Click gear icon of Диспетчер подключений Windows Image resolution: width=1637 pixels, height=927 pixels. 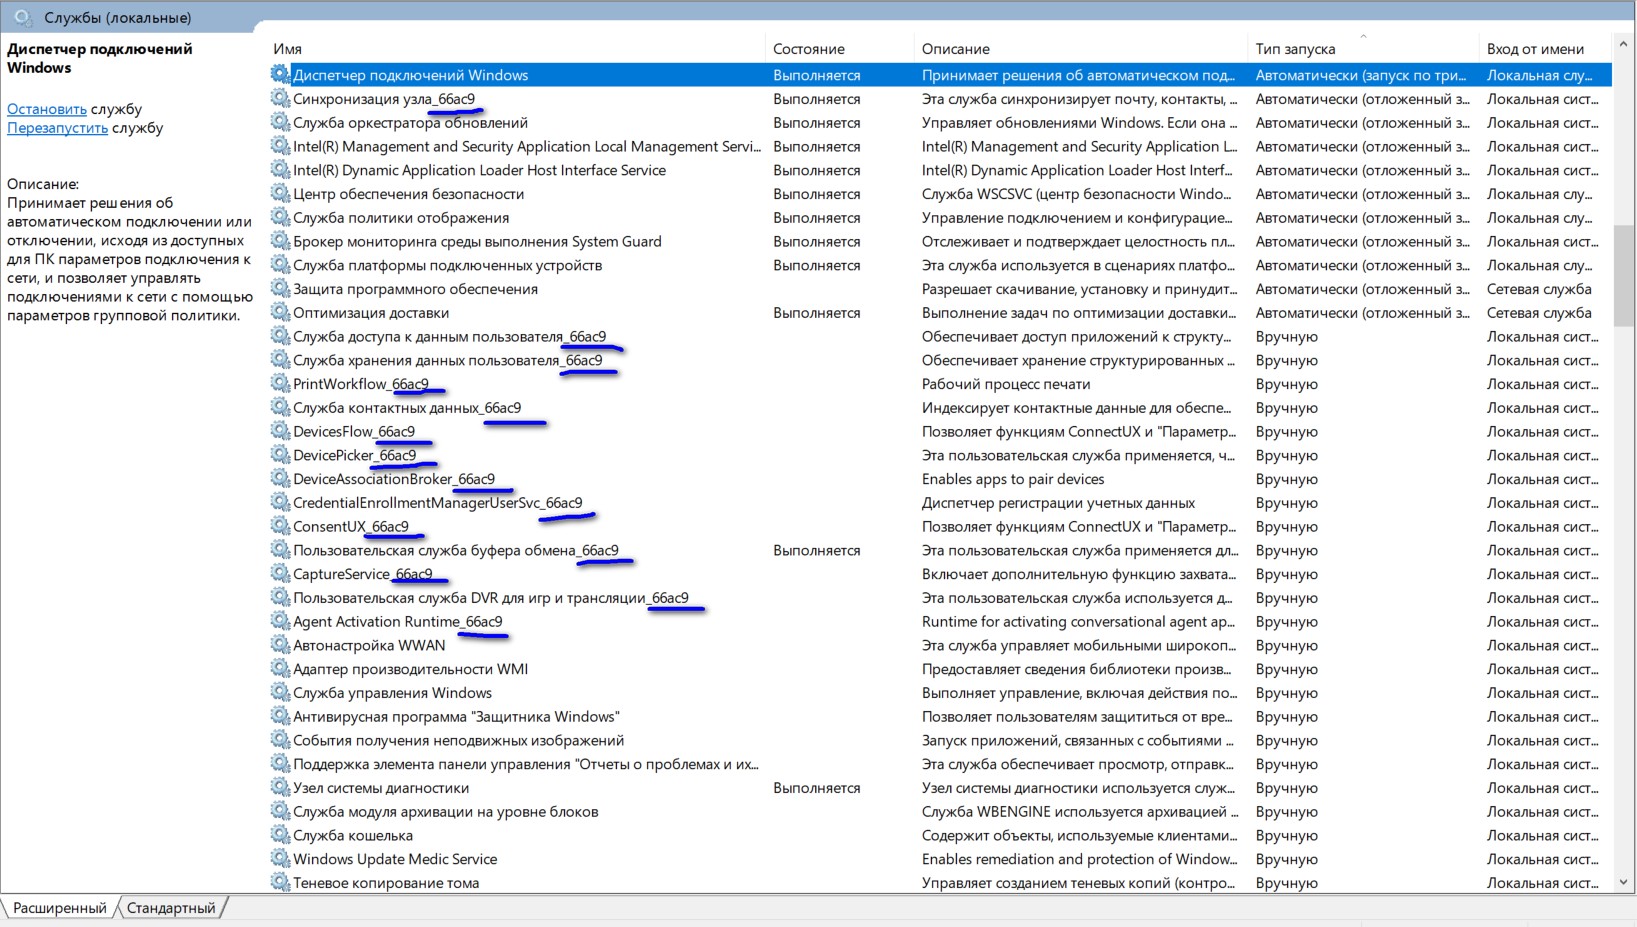(x=280, y=74)
